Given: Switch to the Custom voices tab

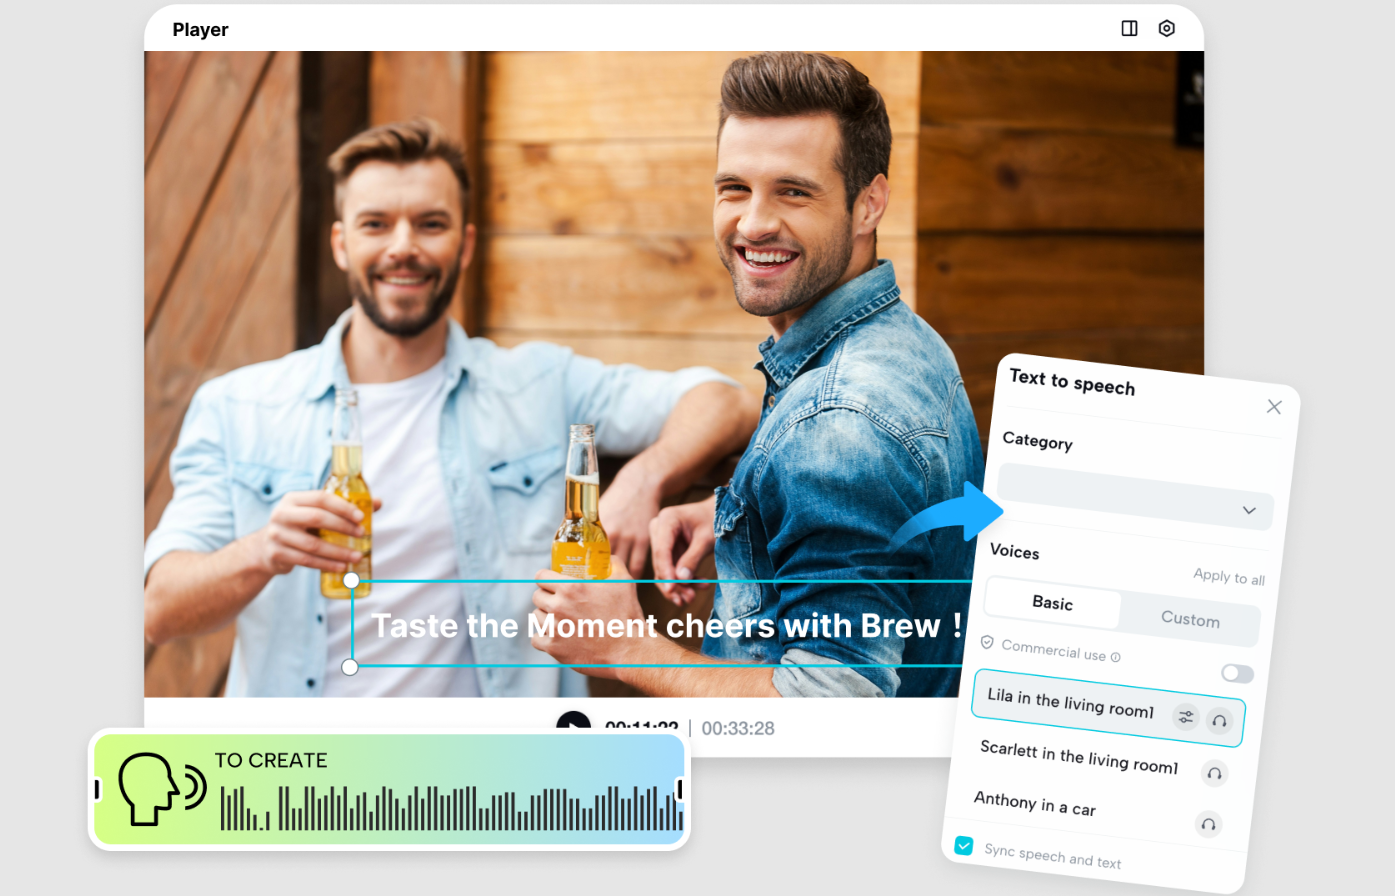Looking at the screenshot, I should [1190, 619].
